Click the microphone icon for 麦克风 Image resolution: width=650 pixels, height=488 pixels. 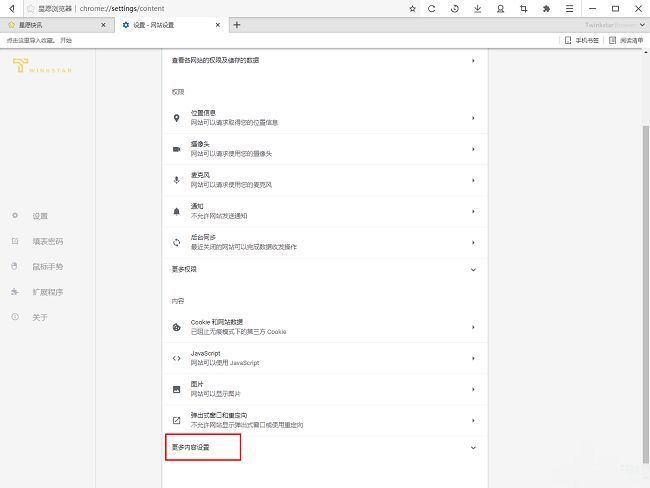177,180
